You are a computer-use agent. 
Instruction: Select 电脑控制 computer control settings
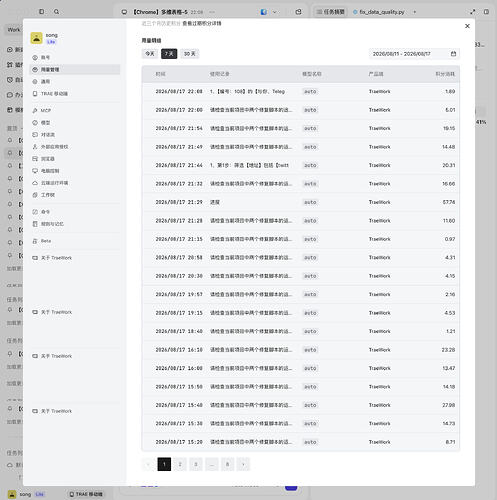coord(75,171)
